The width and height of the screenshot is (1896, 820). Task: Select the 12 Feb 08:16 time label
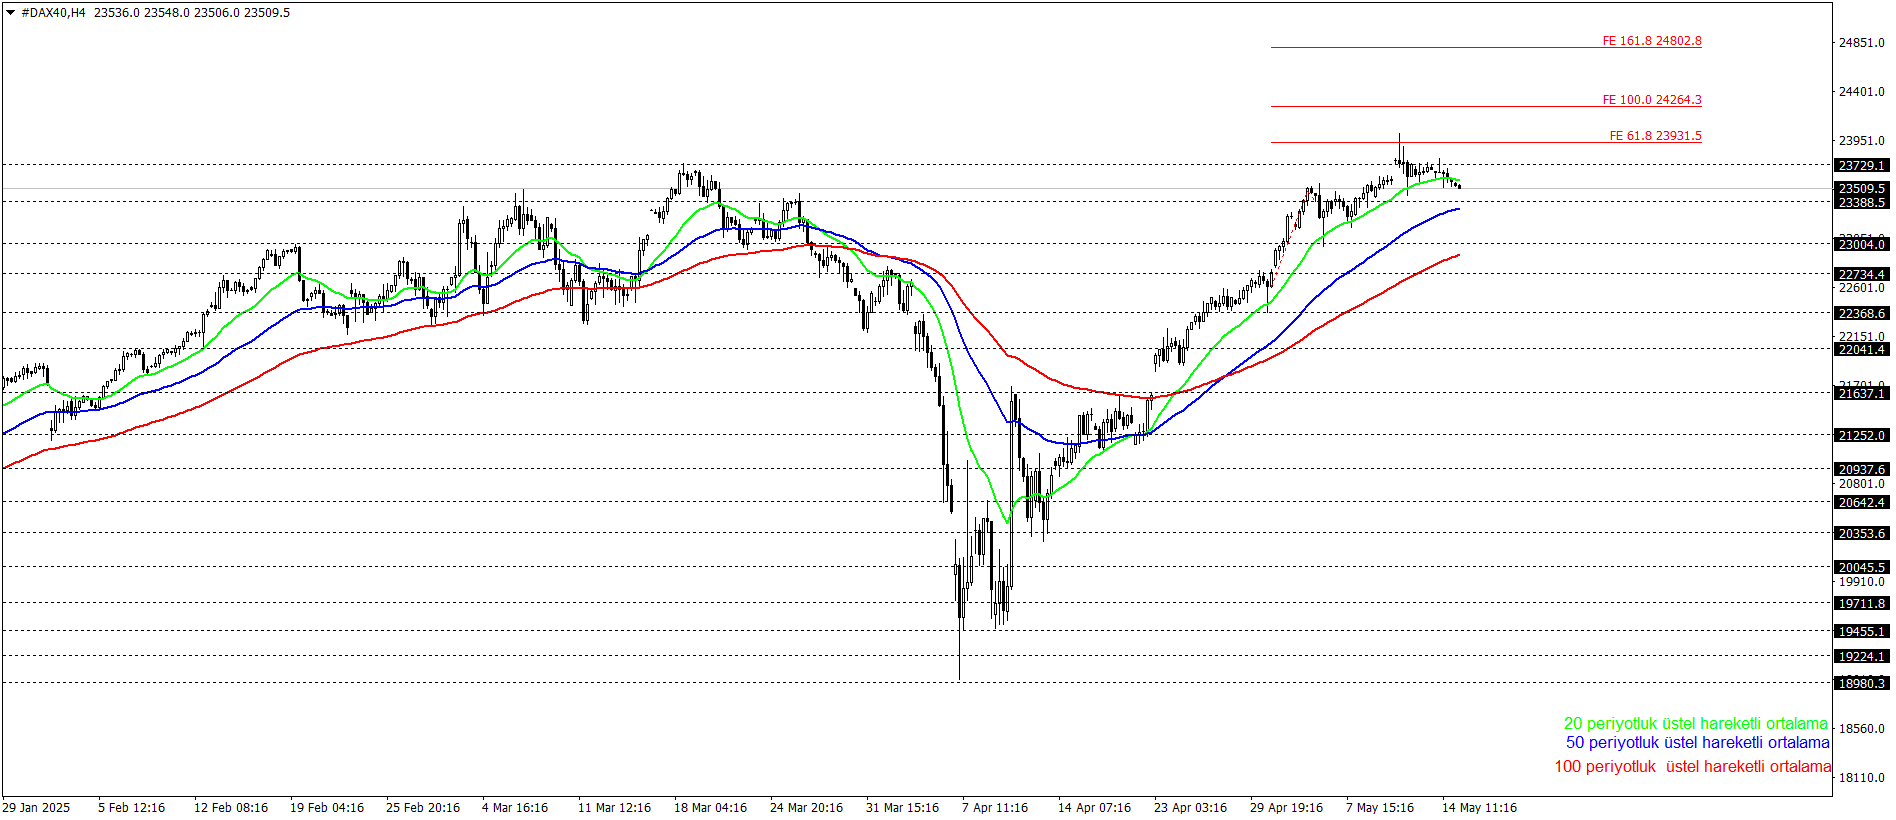(231, 808)
